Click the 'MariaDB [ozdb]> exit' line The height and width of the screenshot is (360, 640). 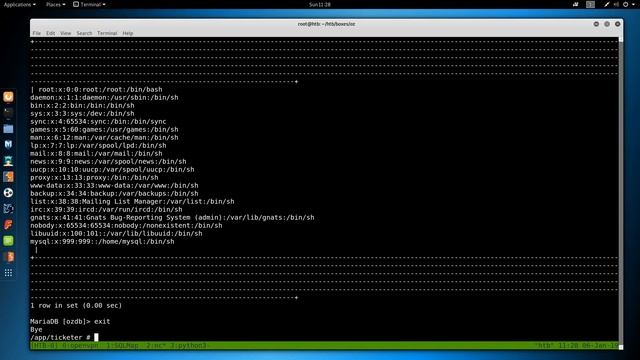pyautogui.click(x=70, y=322)
